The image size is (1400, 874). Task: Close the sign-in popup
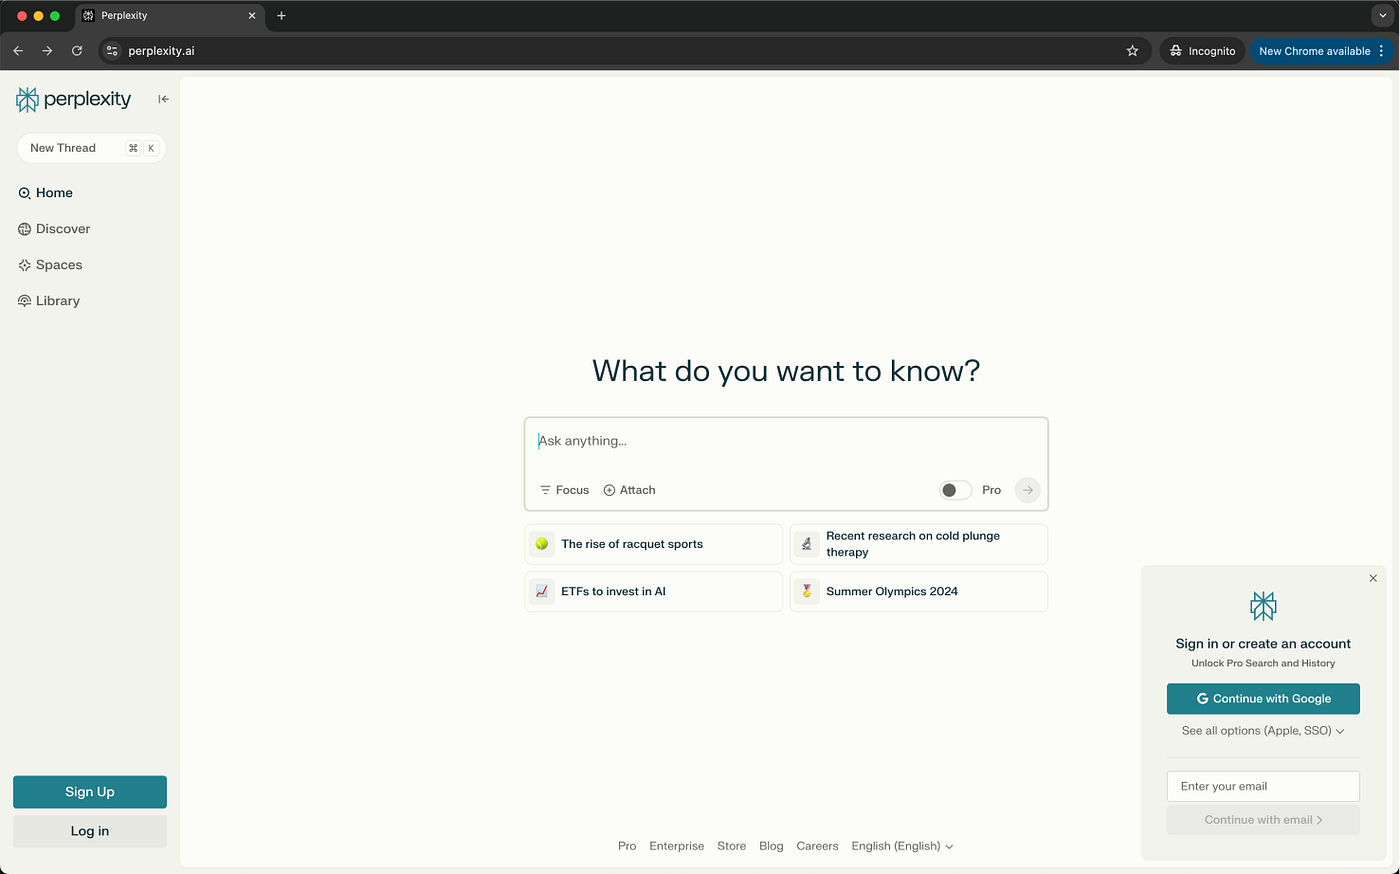click(1373, 578)
